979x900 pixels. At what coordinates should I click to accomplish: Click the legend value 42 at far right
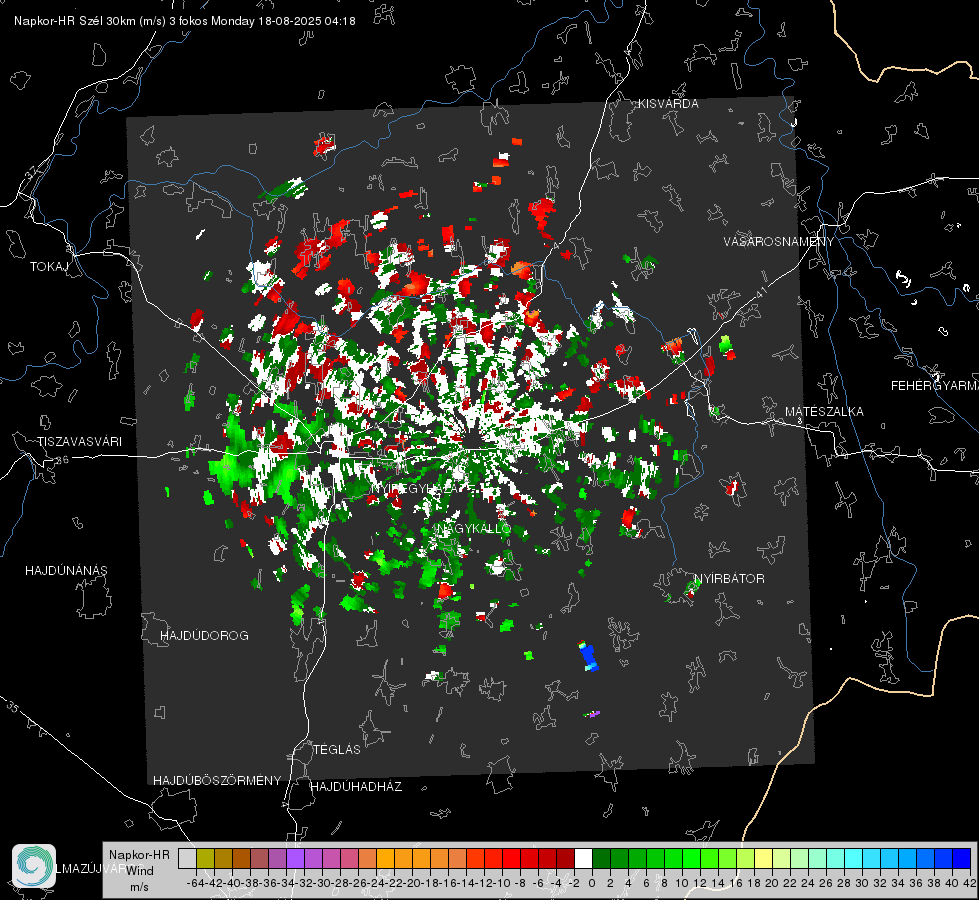pos(969,883)
